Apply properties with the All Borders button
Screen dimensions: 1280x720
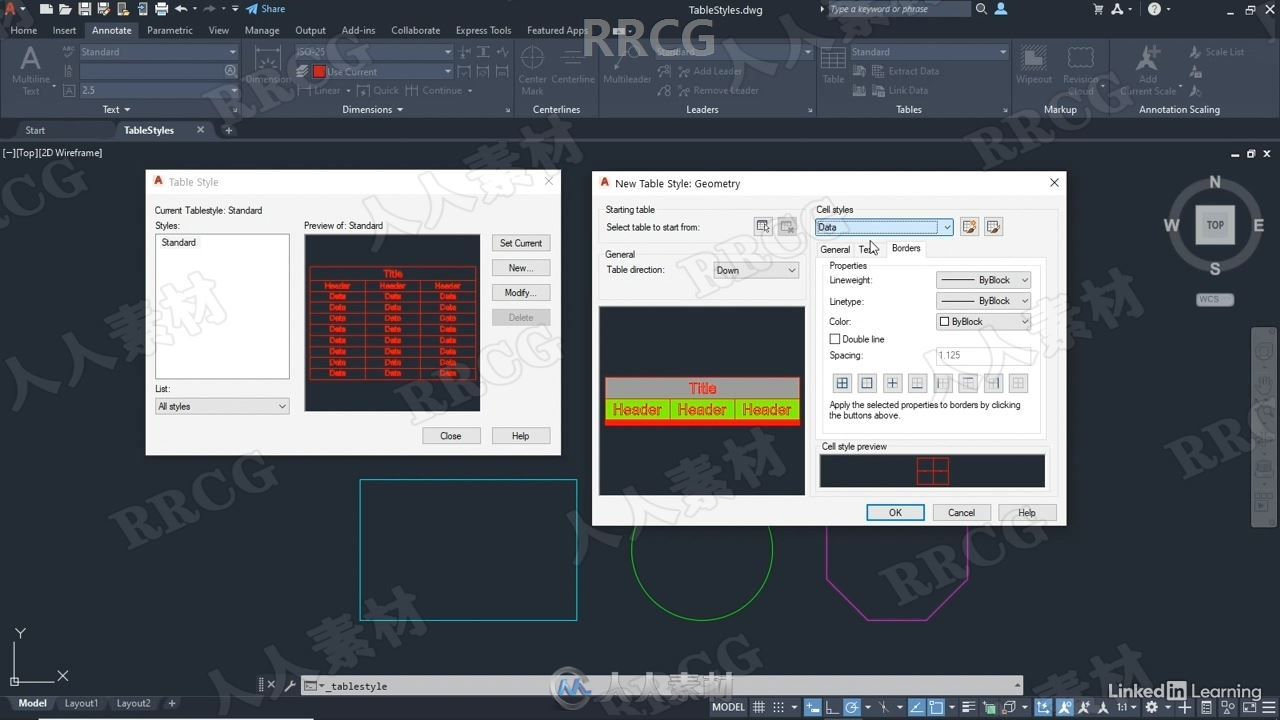[842, 383]
